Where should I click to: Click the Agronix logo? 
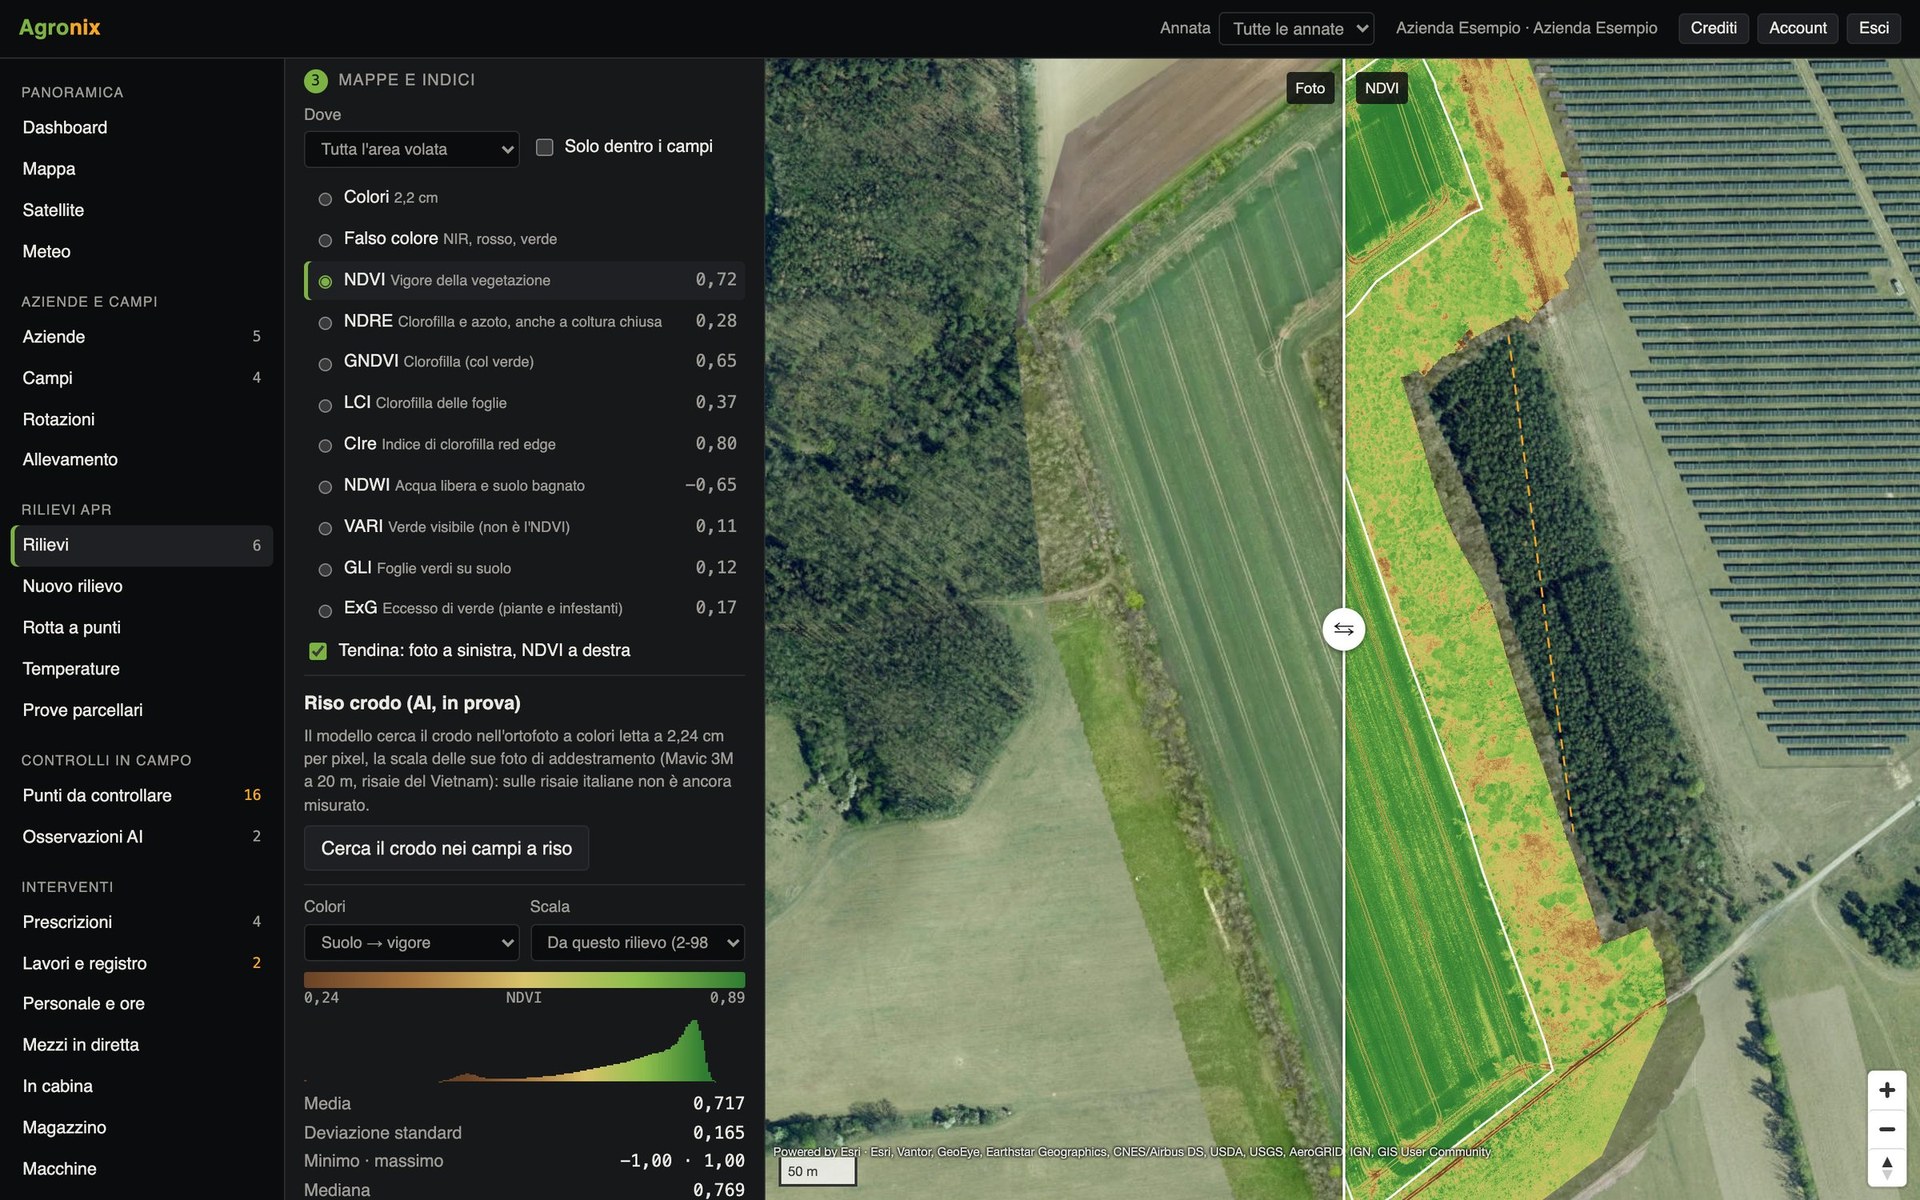60,27
